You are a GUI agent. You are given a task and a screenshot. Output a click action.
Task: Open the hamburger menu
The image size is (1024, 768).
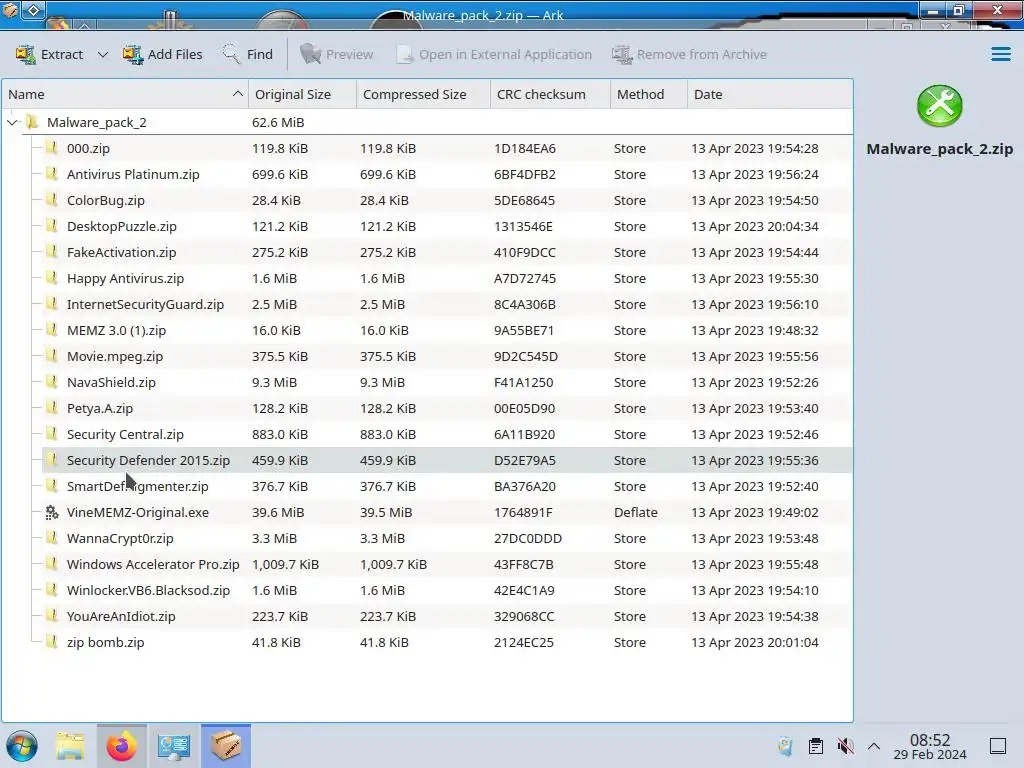[1000, 54]
